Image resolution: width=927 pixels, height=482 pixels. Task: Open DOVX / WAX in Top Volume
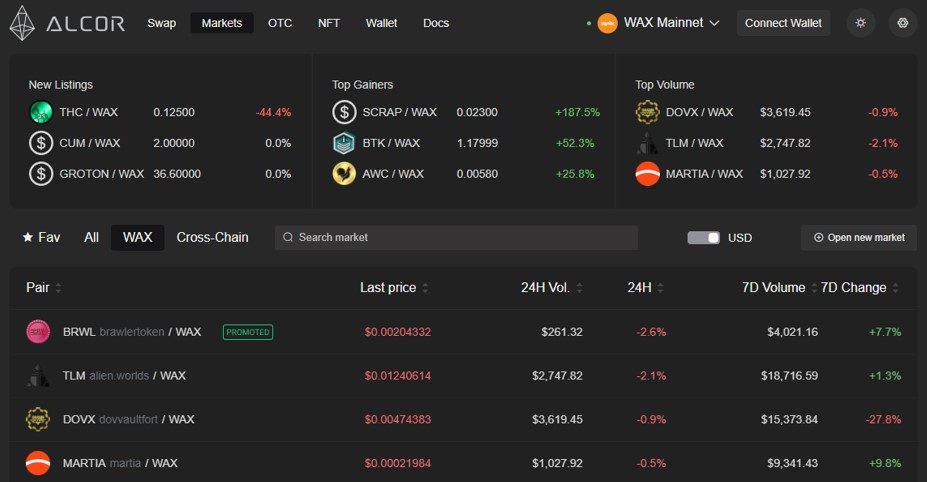766,112
